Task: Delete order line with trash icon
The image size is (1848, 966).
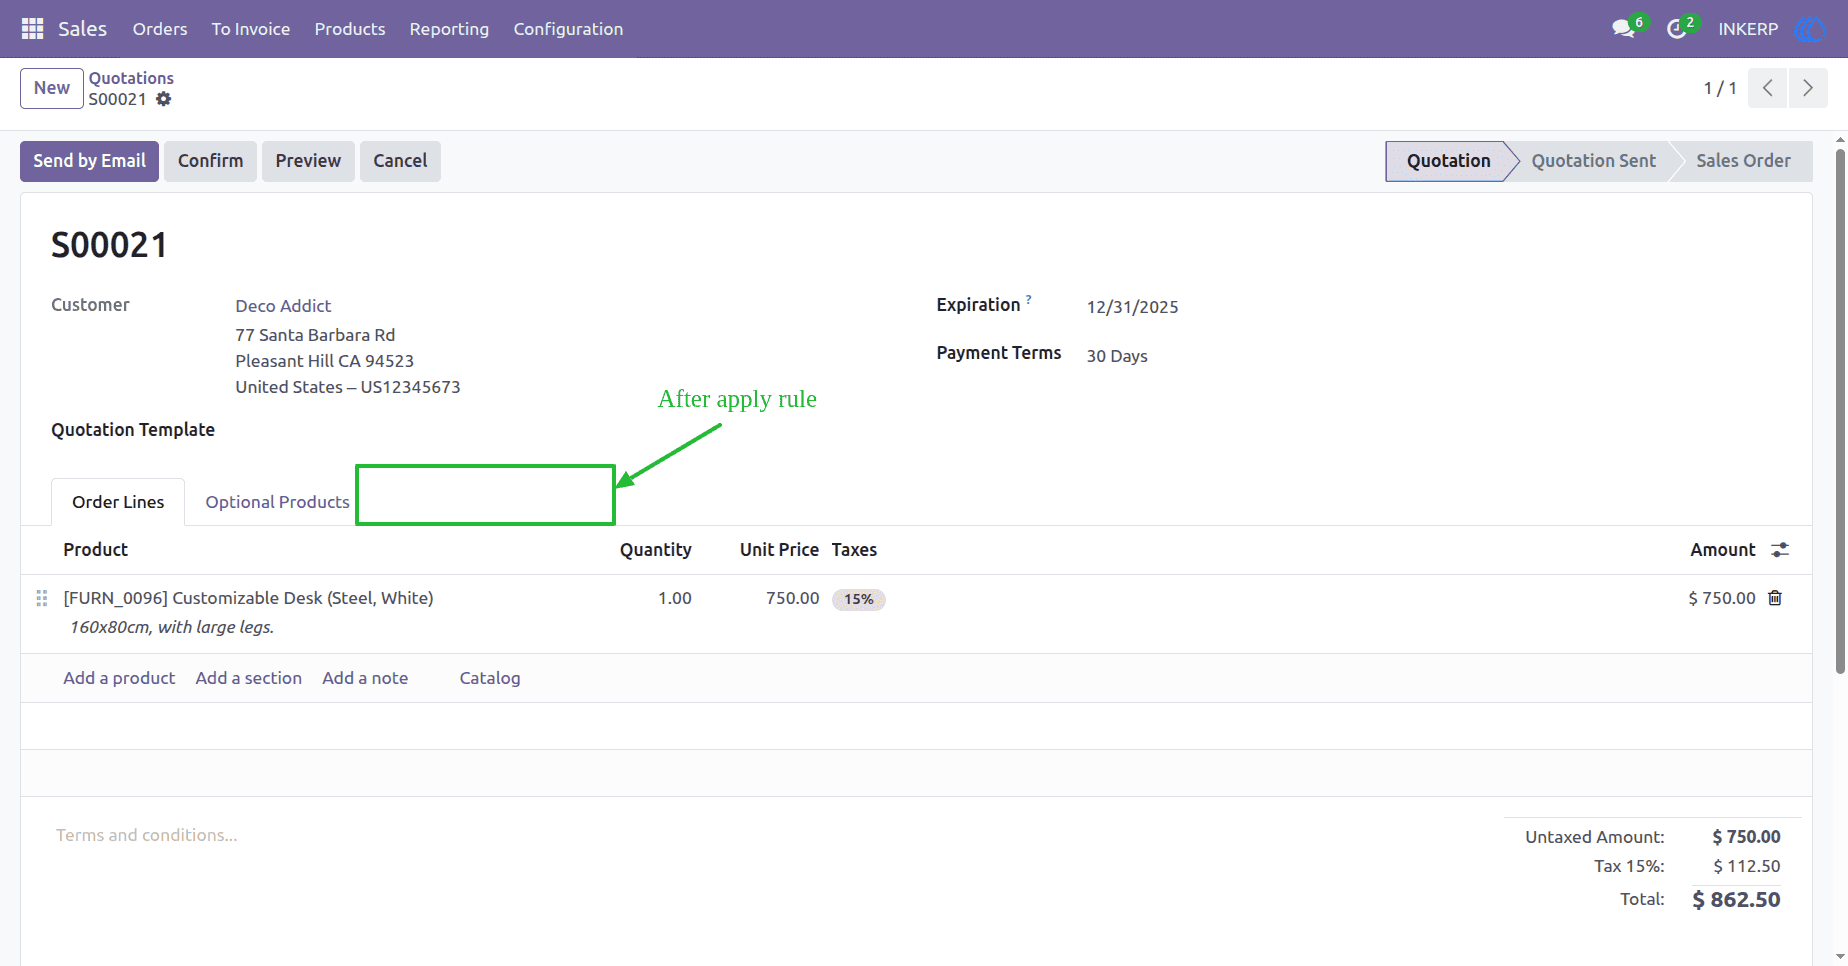Action: pyautogui.click(x=1775, y=598)
